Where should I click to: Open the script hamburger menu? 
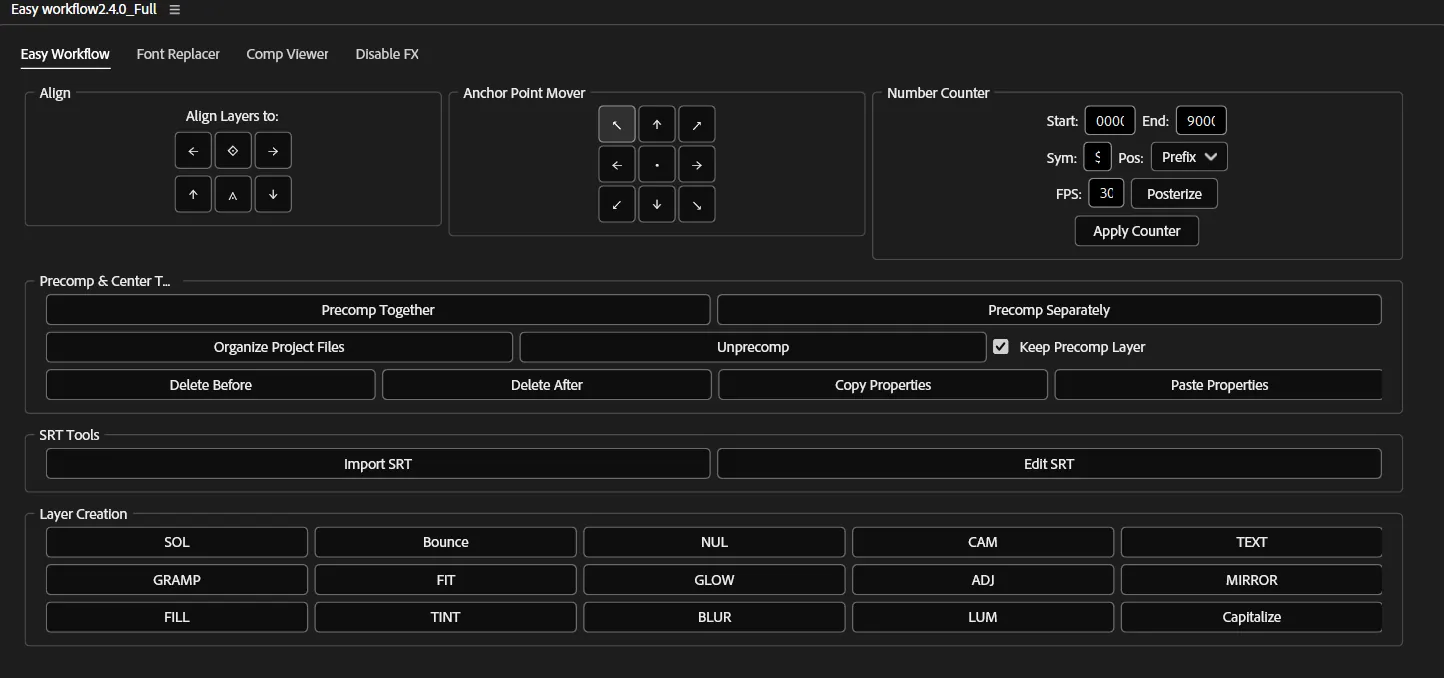tap(174, 9)
